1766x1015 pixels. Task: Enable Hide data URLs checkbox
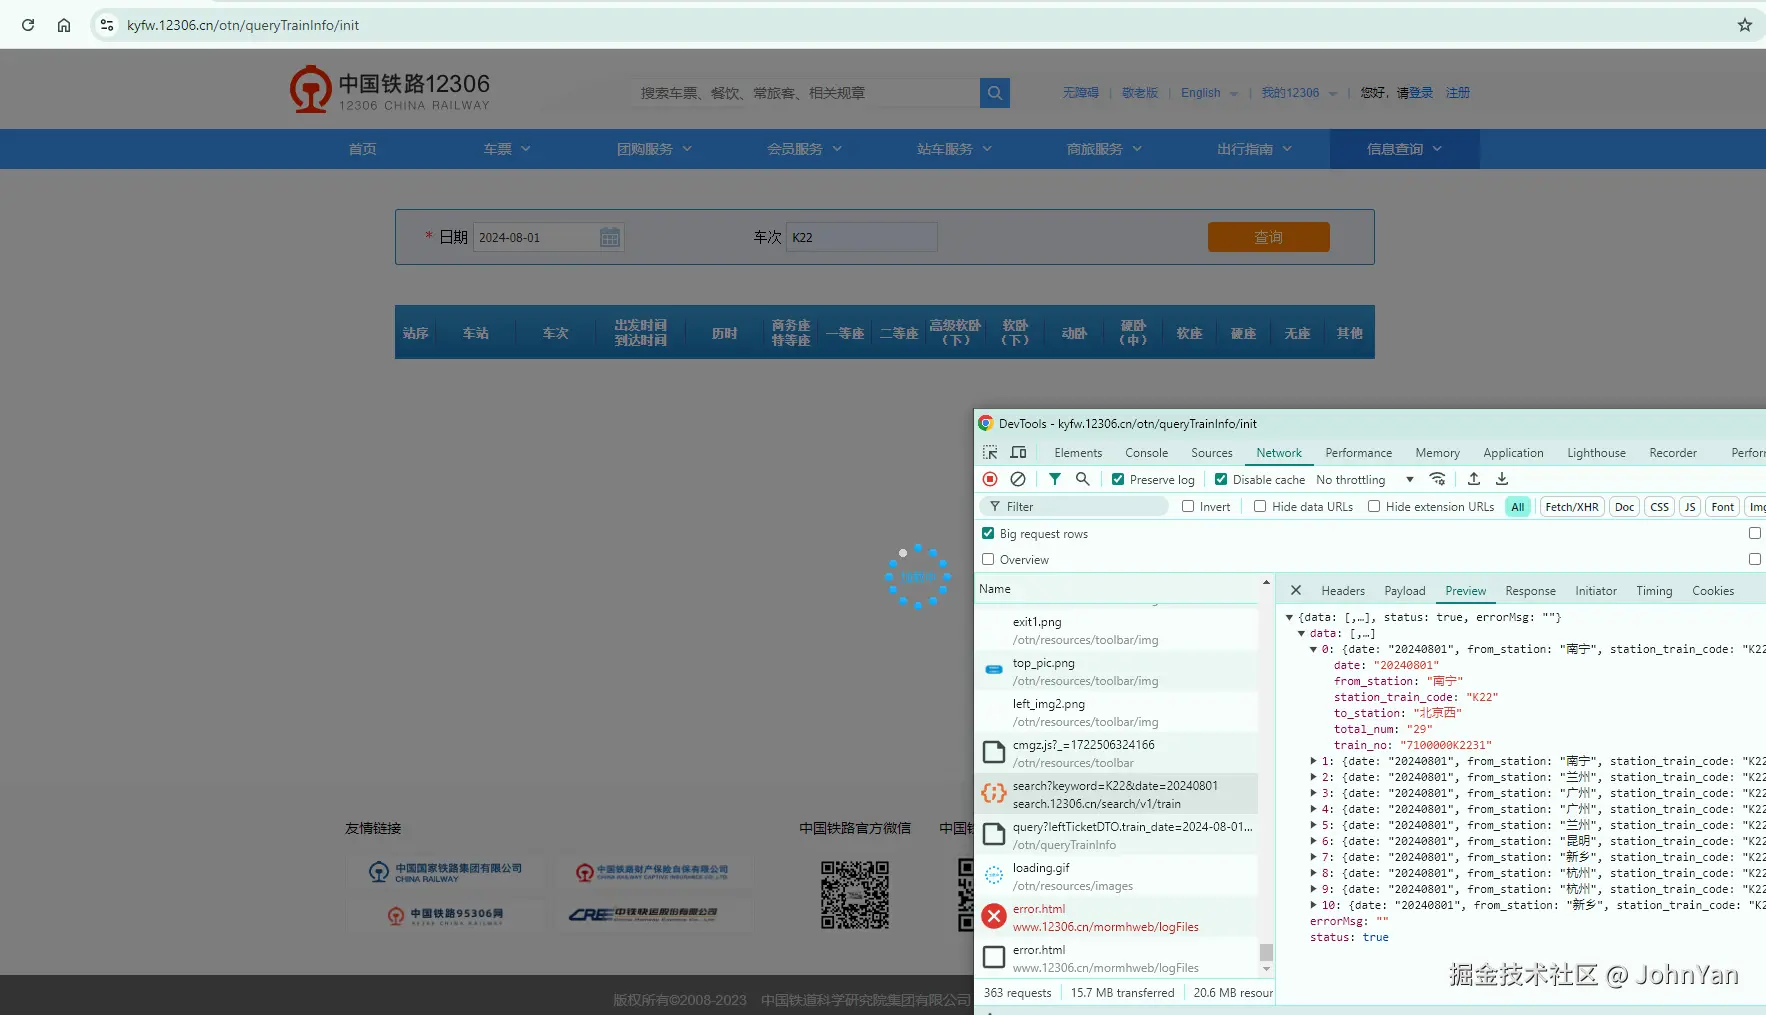click(1260, 506)
